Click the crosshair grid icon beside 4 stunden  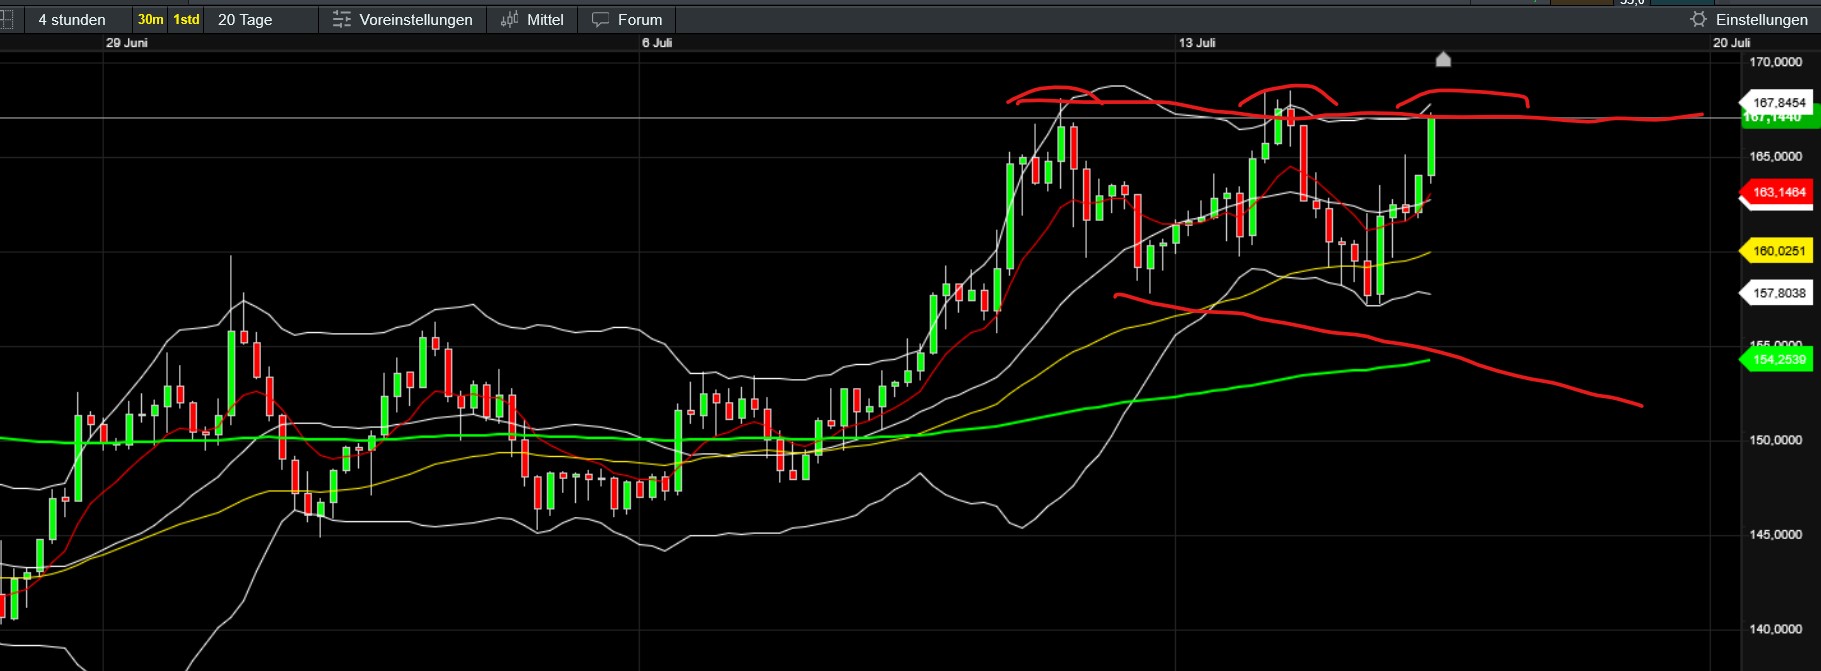[6, 20]
